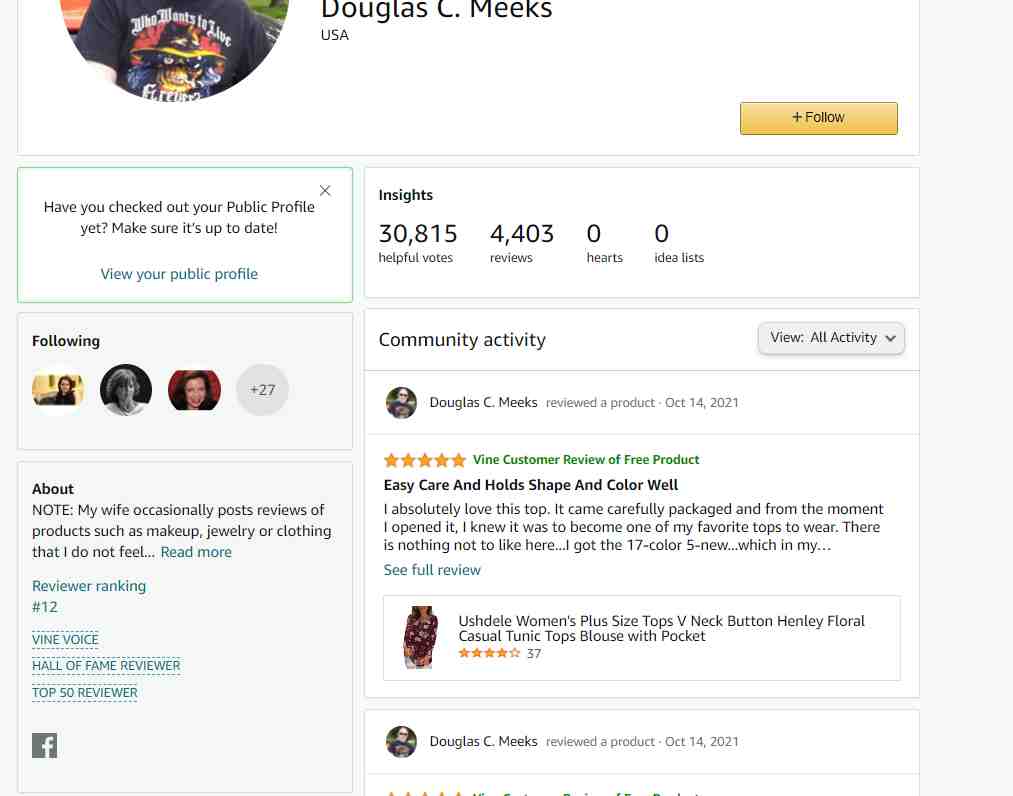Open View your public profile link

click(x=179, y=274)
